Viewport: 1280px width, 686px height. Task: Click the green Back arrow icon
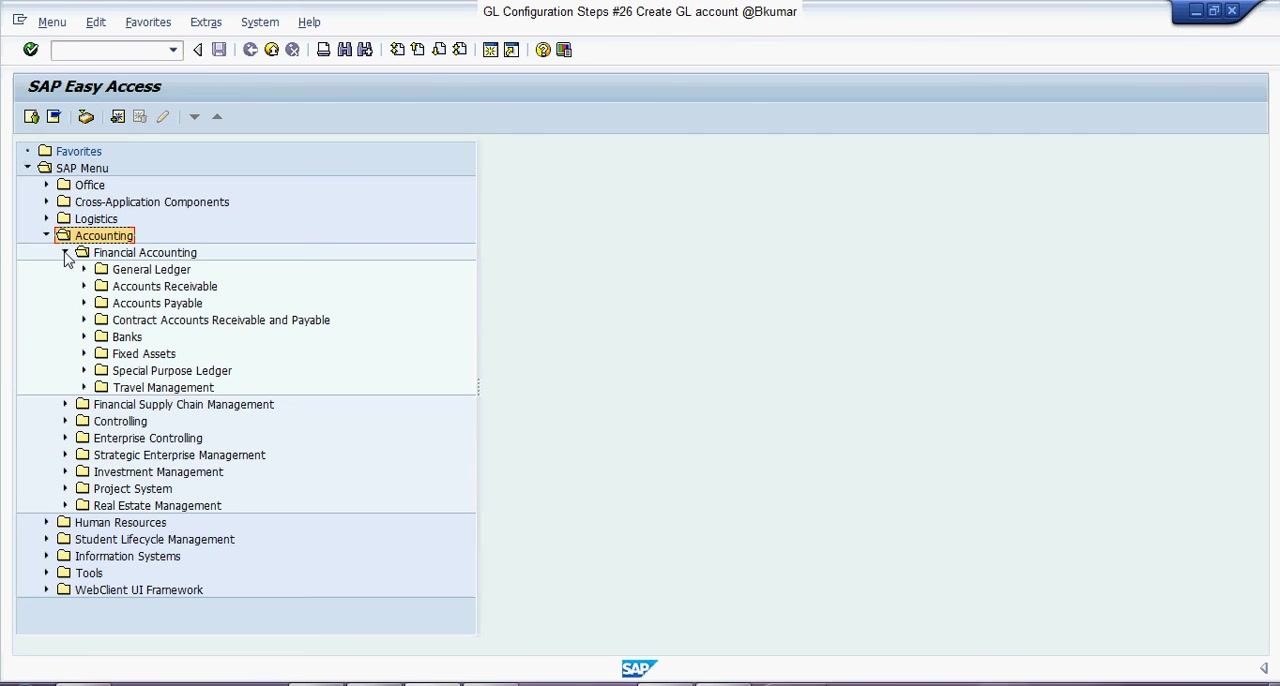(250, 50)
